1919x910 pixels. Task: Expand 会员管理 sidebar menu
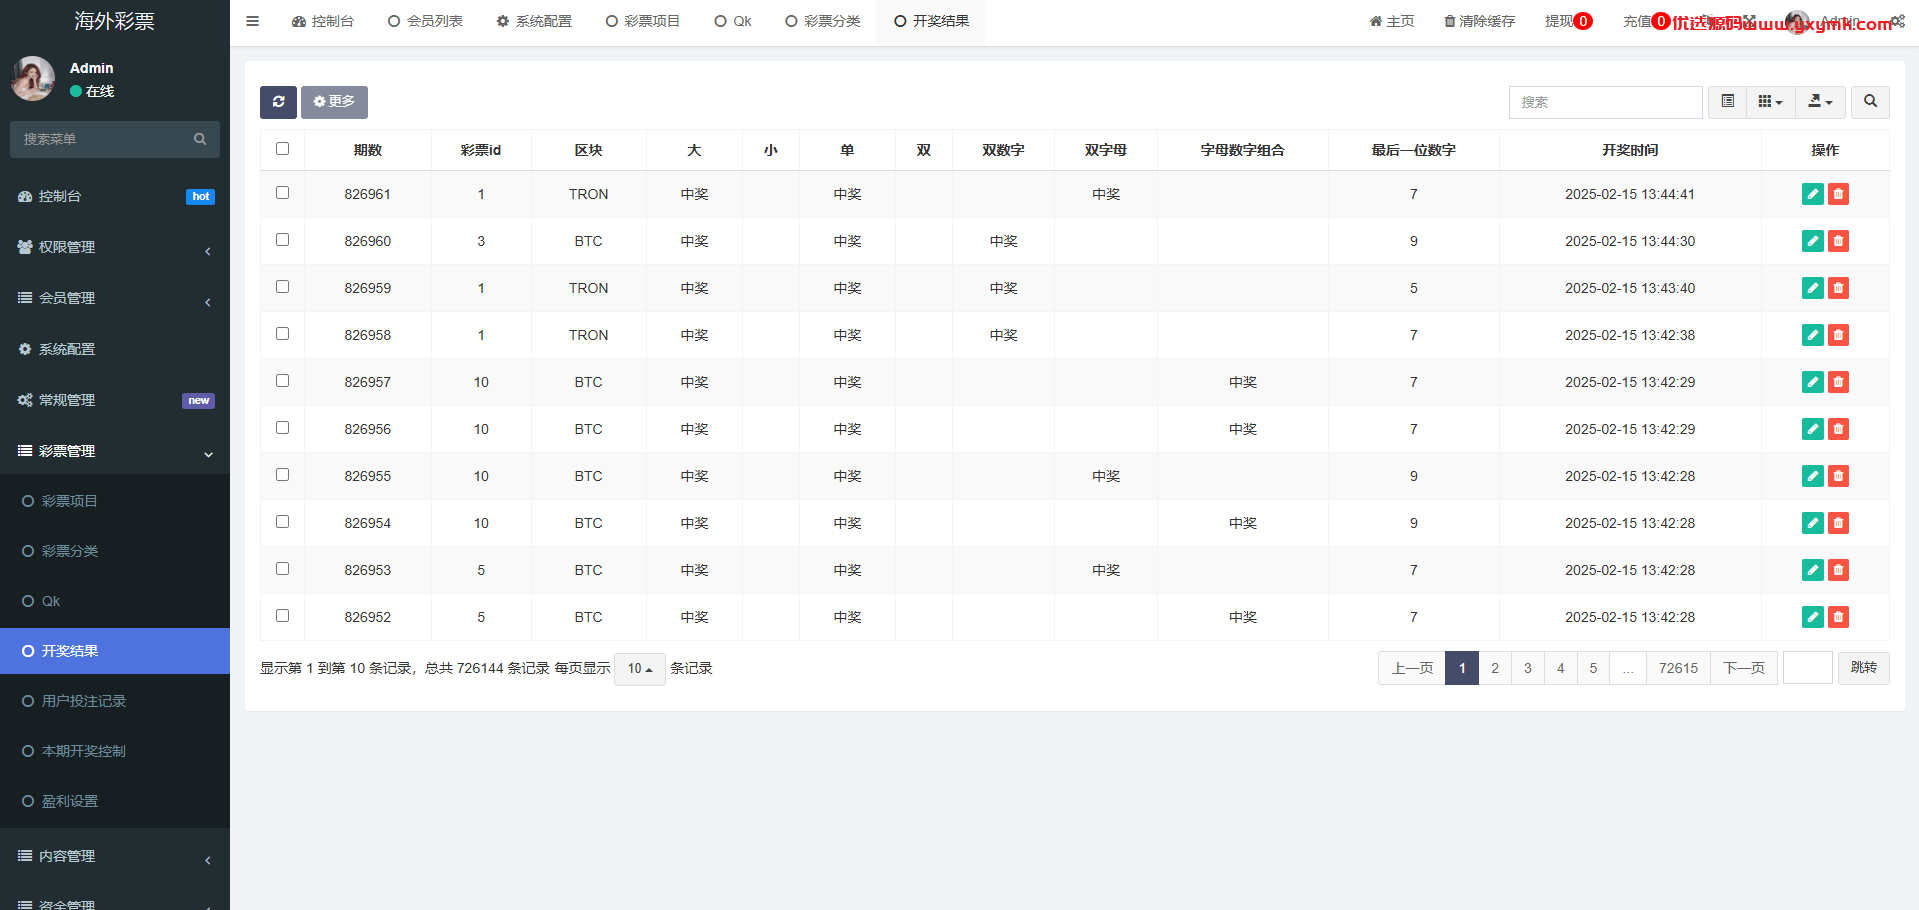pos(115,298)
